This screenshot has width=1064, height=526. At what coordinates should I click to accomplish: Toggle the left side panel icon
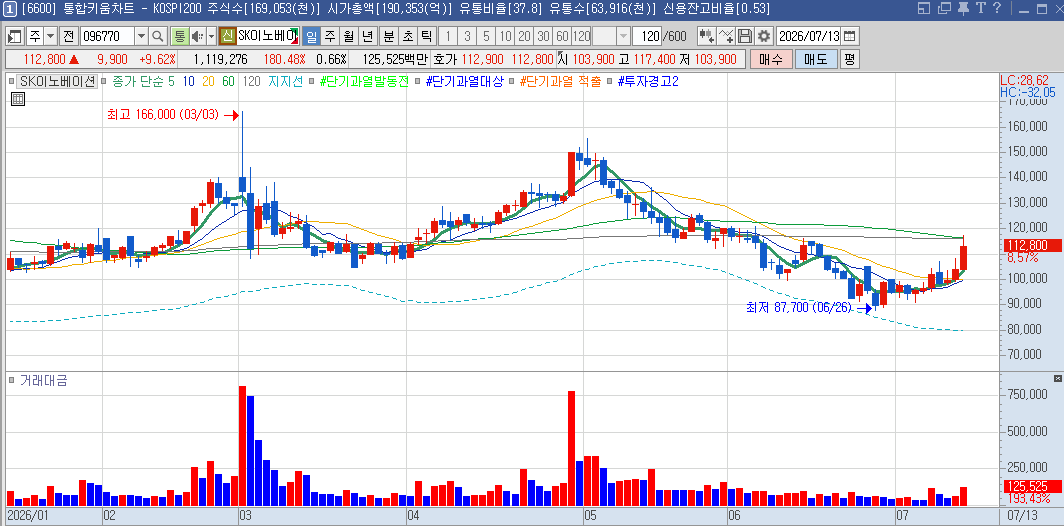[x=15, y=36]
